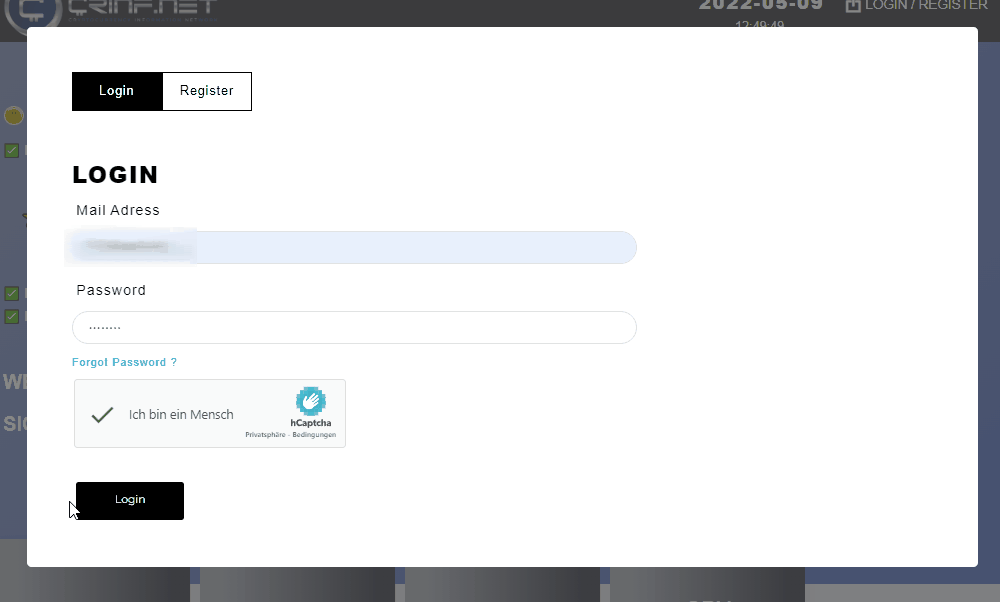Submit with the black Login button
Screen dimensions: 1000x602
tap(130, 501)
